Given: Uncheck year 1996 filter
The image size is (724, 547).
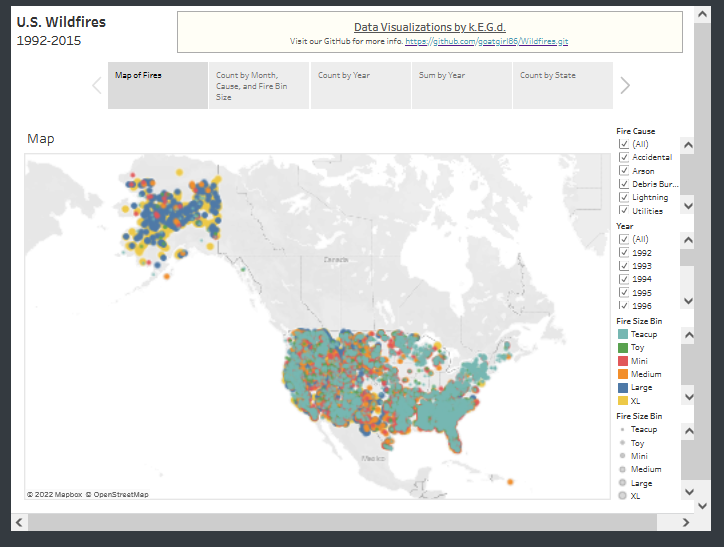Looking at the screenshot, I should [624, 306].
